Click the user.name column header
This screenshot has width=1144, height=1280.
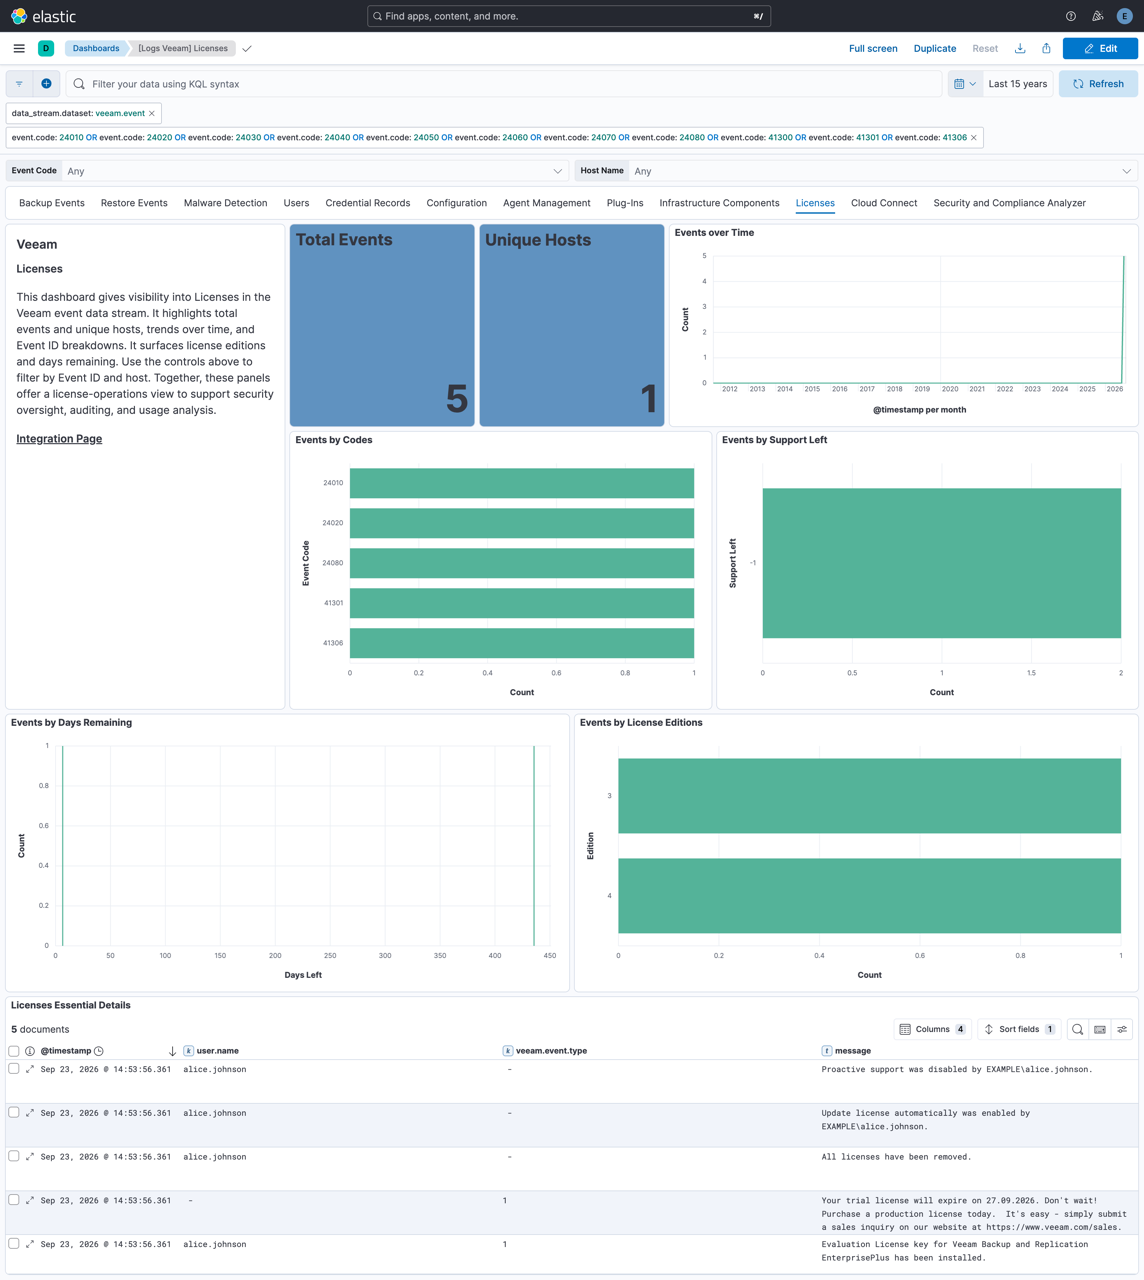pyautogui.click(x=218, y=1051)
